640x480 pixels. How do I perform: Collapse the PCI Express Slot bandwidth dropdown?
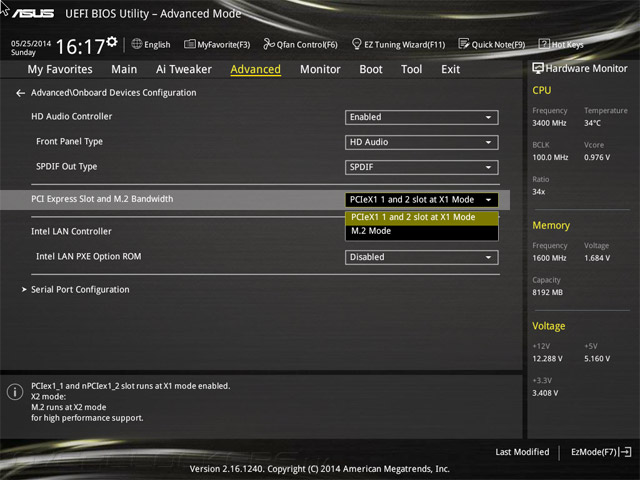422,200
